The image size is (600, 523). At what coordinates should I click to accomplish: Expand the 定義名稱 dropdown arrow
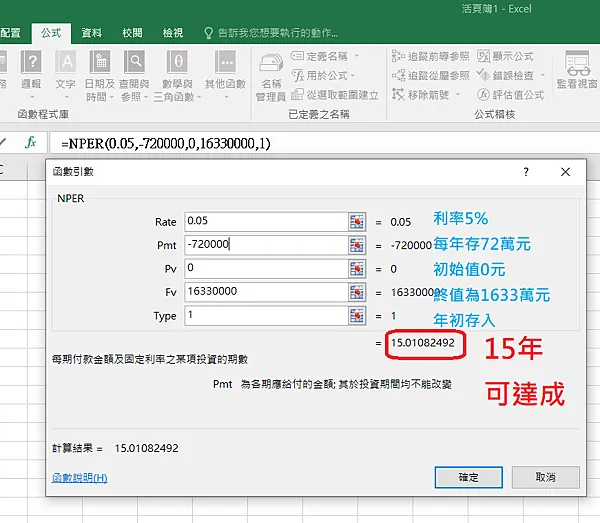[x=357, y=56]
